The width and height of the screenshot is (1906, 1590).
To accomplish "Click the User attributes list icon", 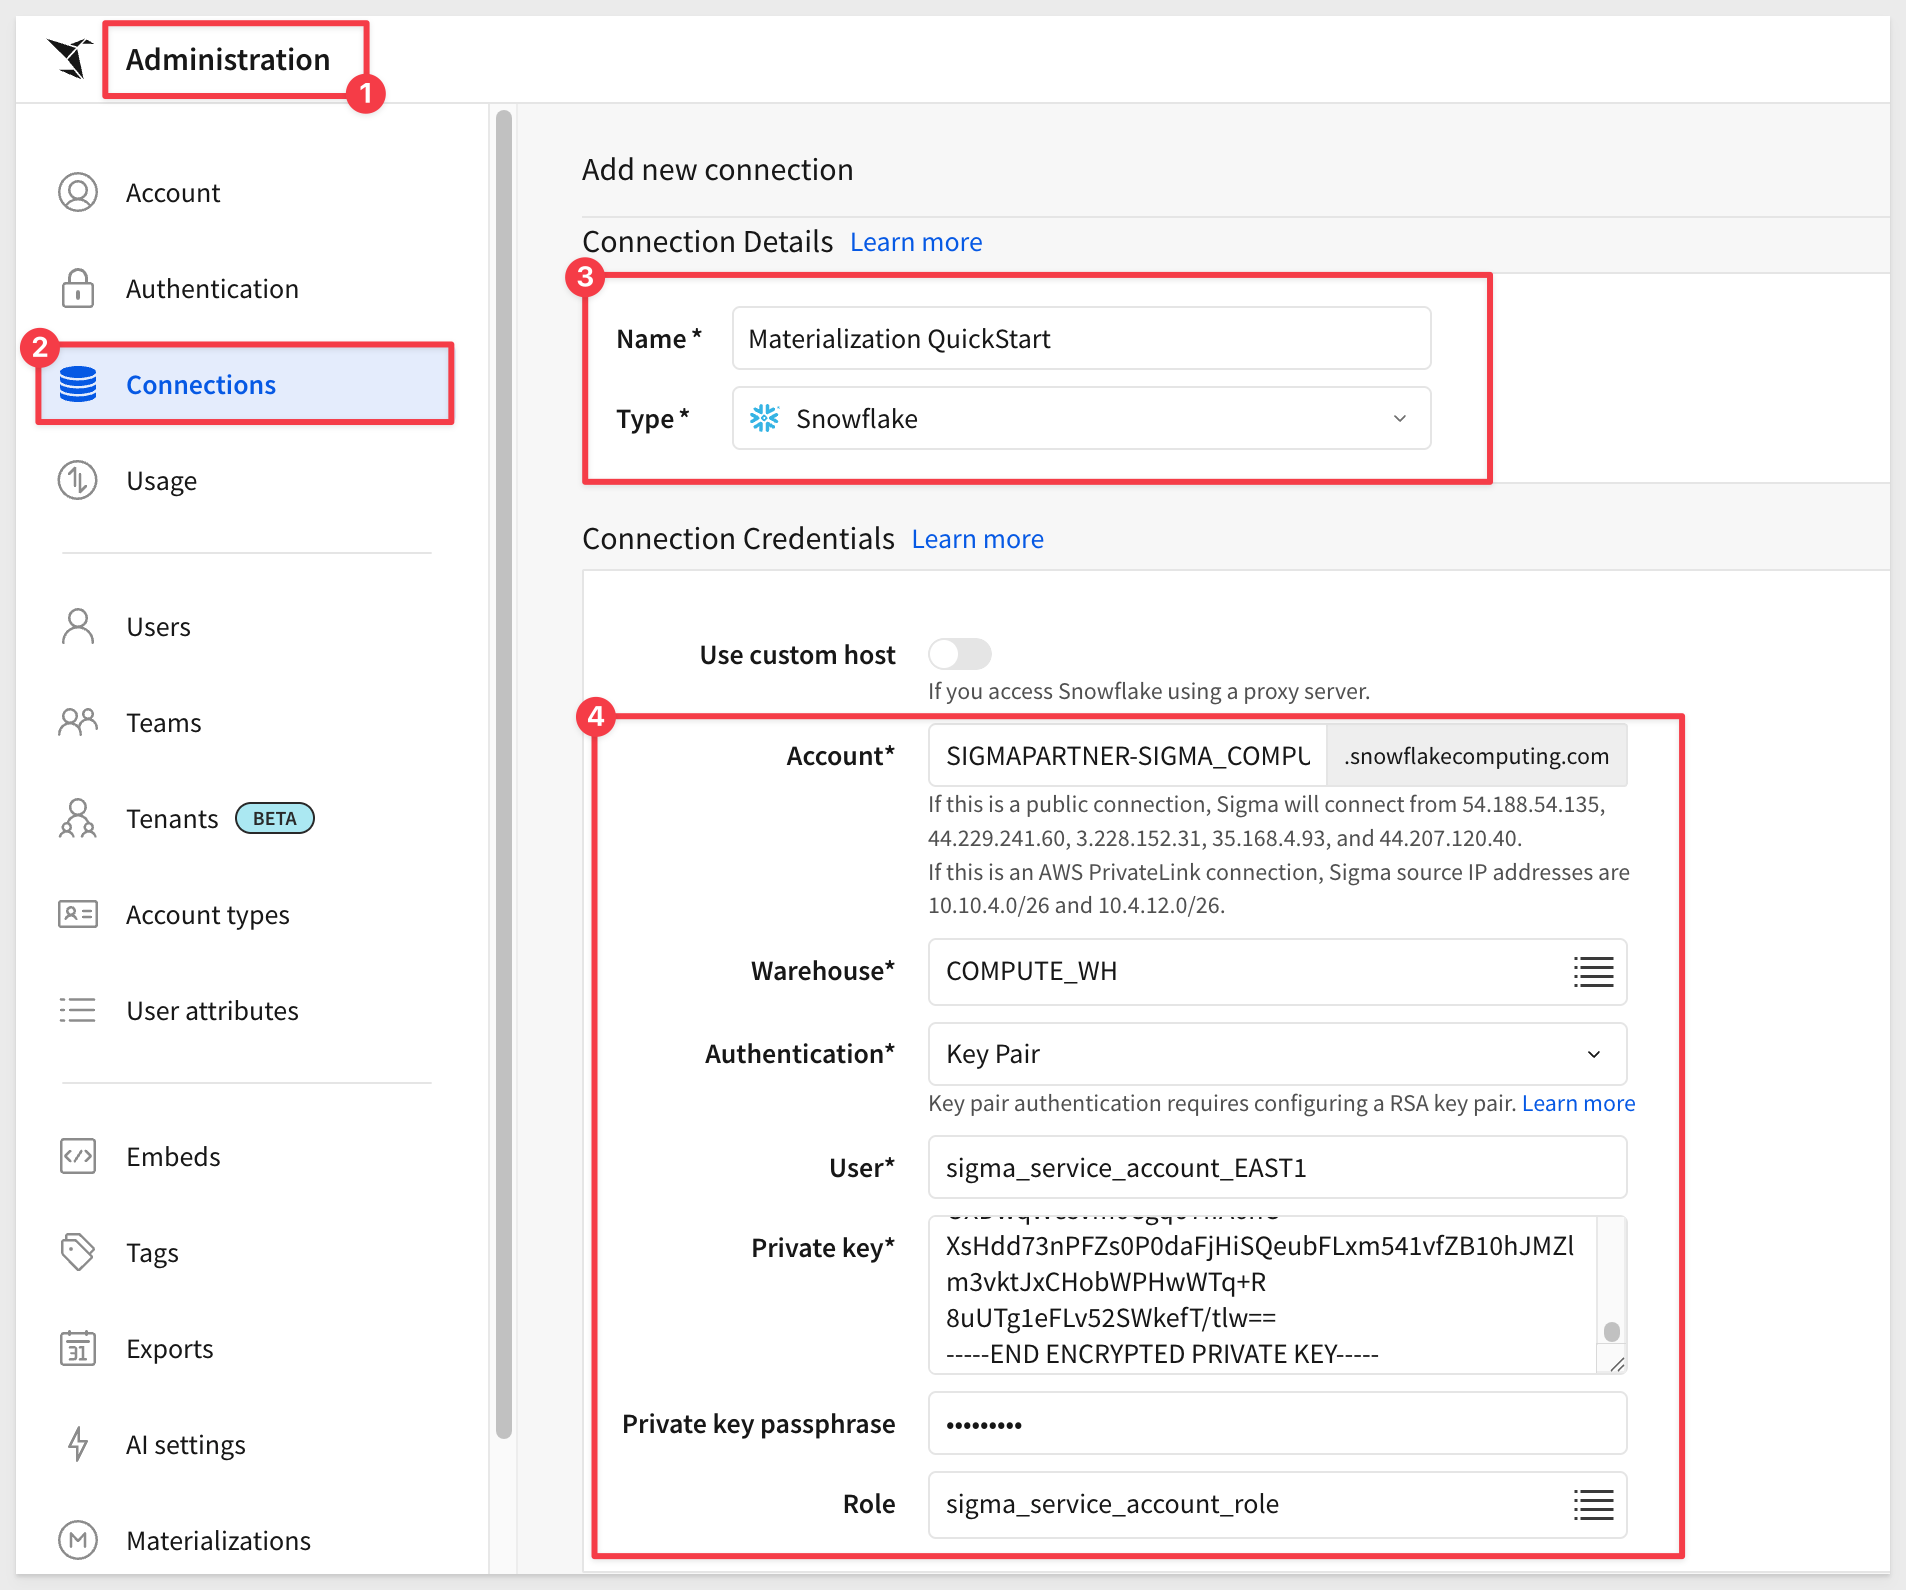I will (78, 1010).
